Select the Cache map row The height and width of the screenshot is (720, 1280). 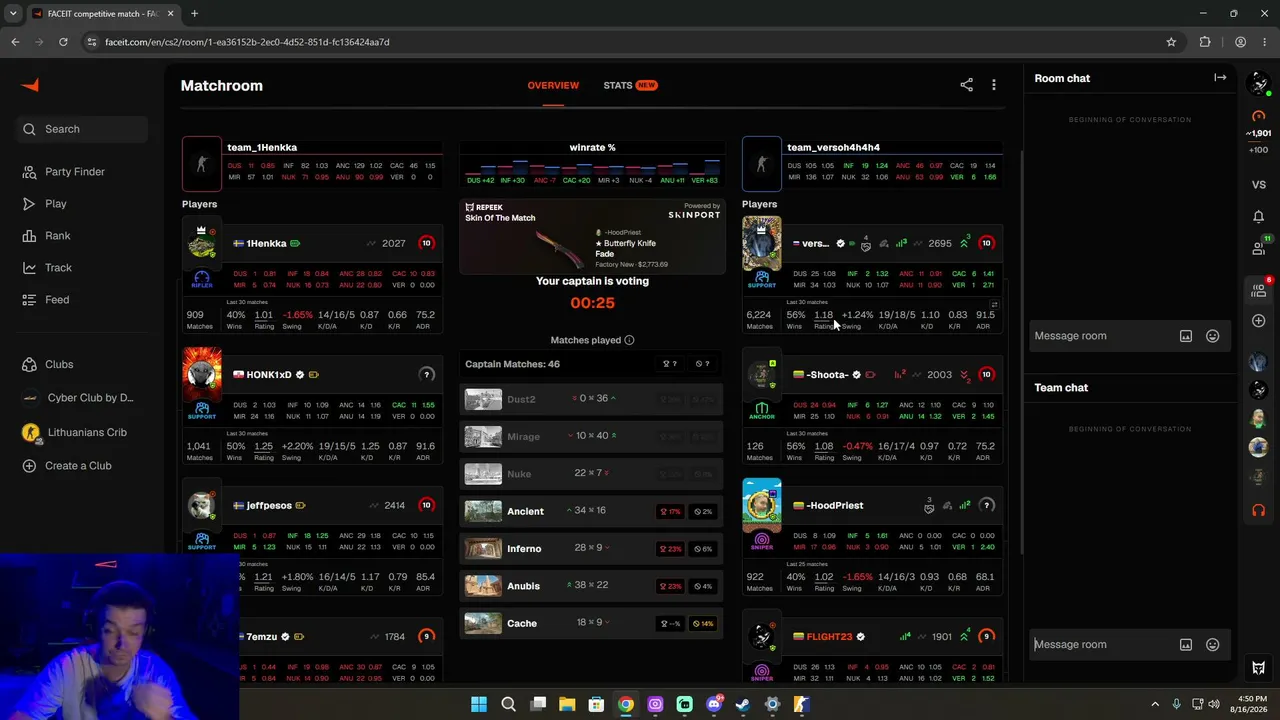(592, 623)
